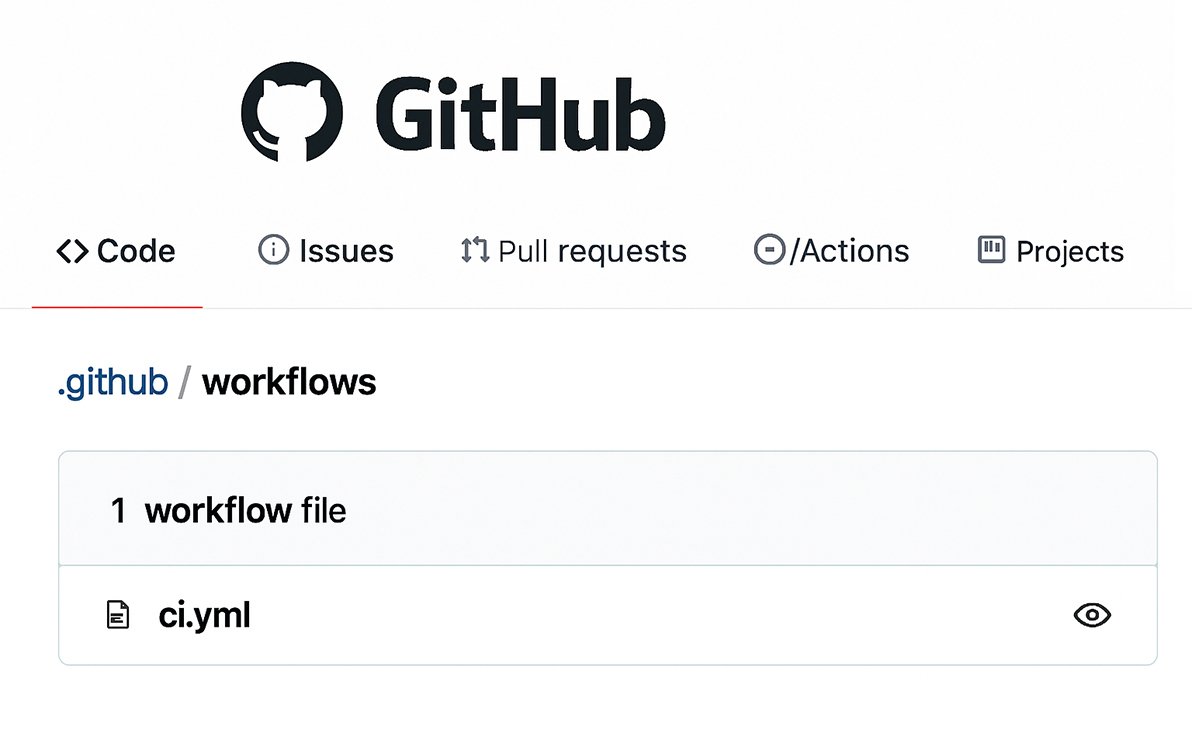The height and width of the screenshot is (740, 1192).
Task: Click the 1 workflow file header row
Action: click(x=230, y=509)
